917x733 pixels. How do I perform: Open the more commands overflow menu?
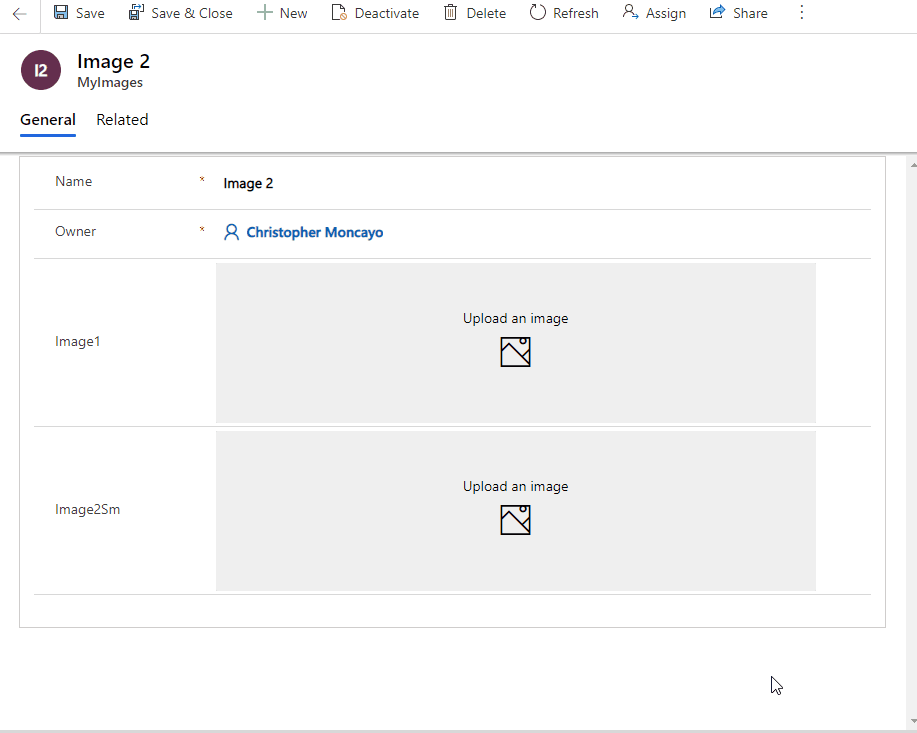click(x=801, y=13)
